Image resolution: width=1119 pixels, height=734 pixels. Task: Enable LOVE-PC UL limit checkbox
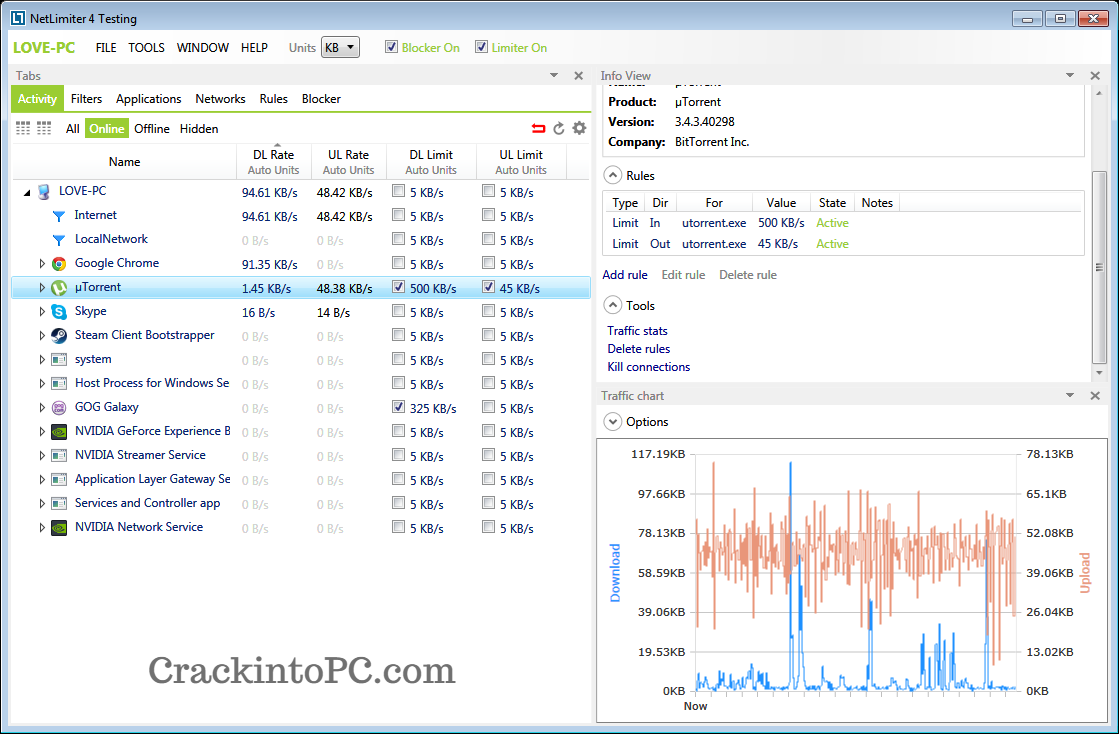click(x=488, y=190)
